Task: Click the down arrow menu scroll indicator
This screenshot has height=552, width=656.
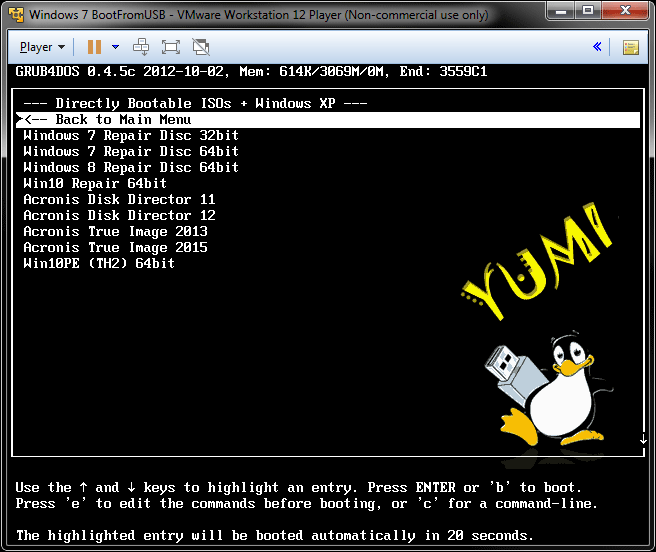Action: point(643,439)
